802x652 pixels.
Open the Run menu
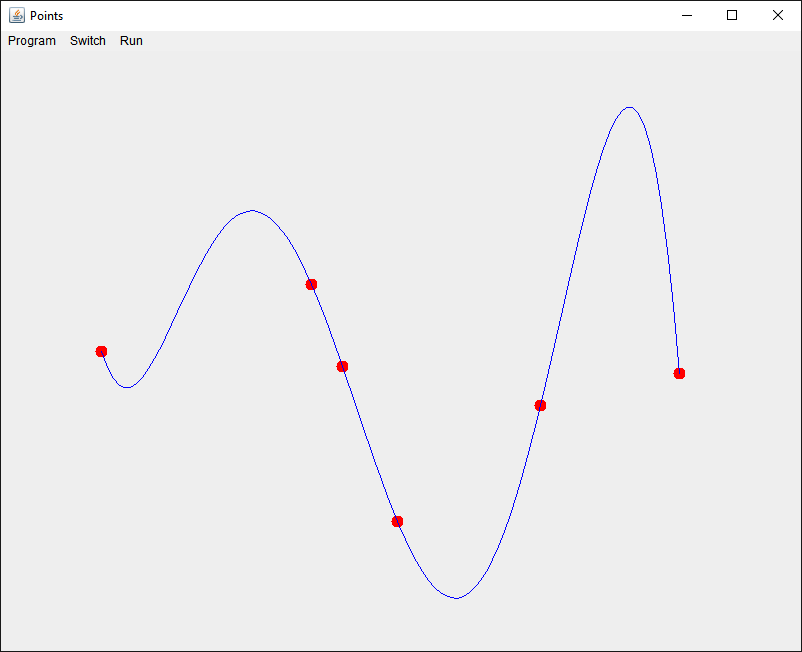coord(131,41)
